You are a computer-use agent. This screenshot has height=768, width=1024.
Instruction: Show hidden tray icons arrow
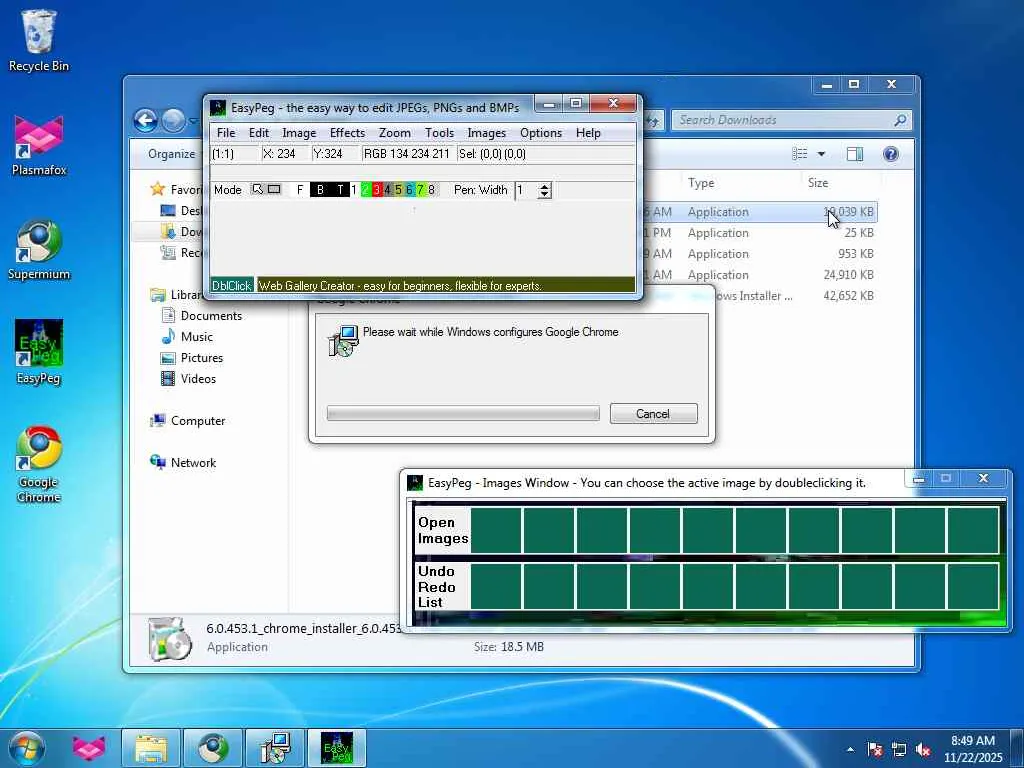click(x=850, y=749)
